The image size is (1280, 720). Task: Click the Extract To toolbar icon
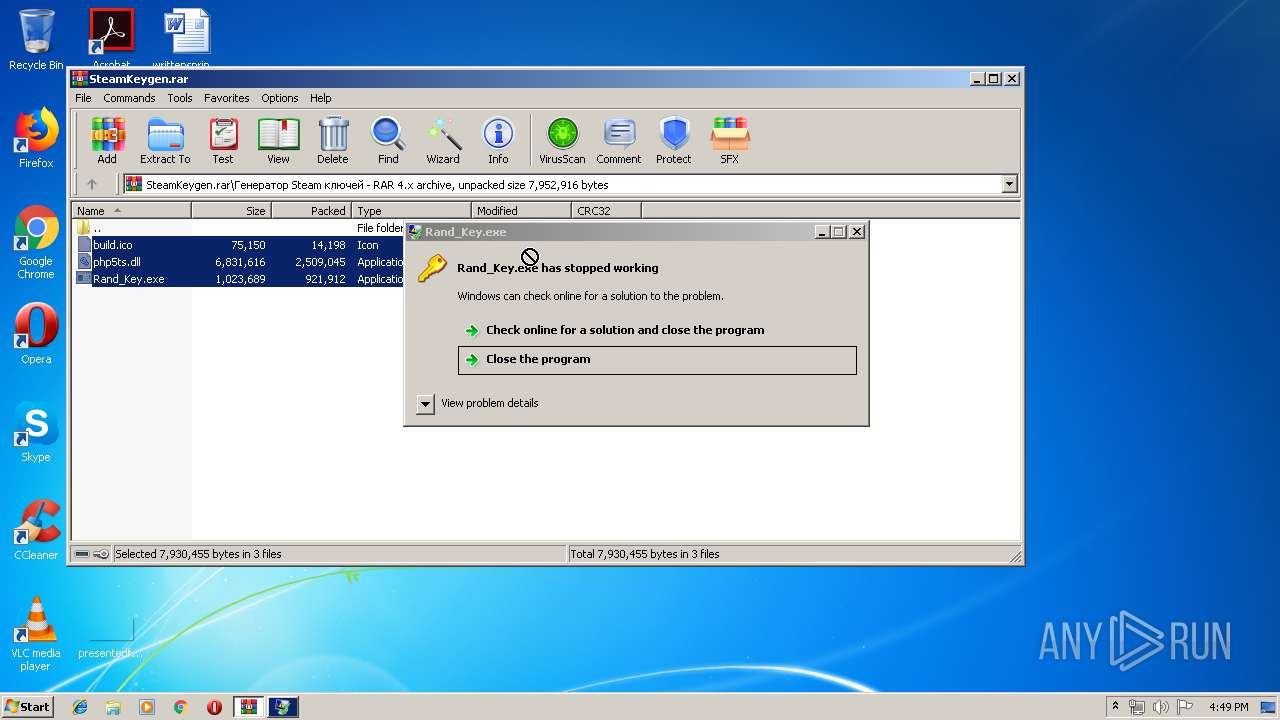click(165, 141)
